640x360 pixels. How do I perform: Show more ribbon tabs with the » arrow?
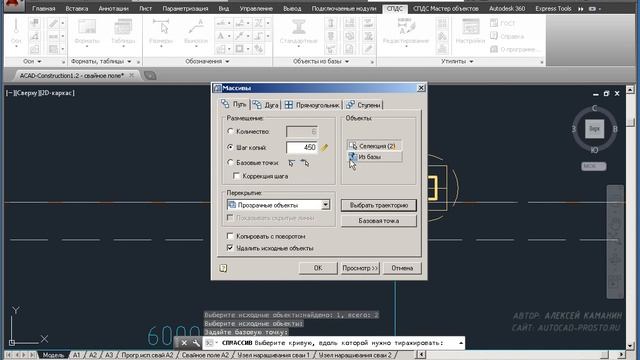580,9
